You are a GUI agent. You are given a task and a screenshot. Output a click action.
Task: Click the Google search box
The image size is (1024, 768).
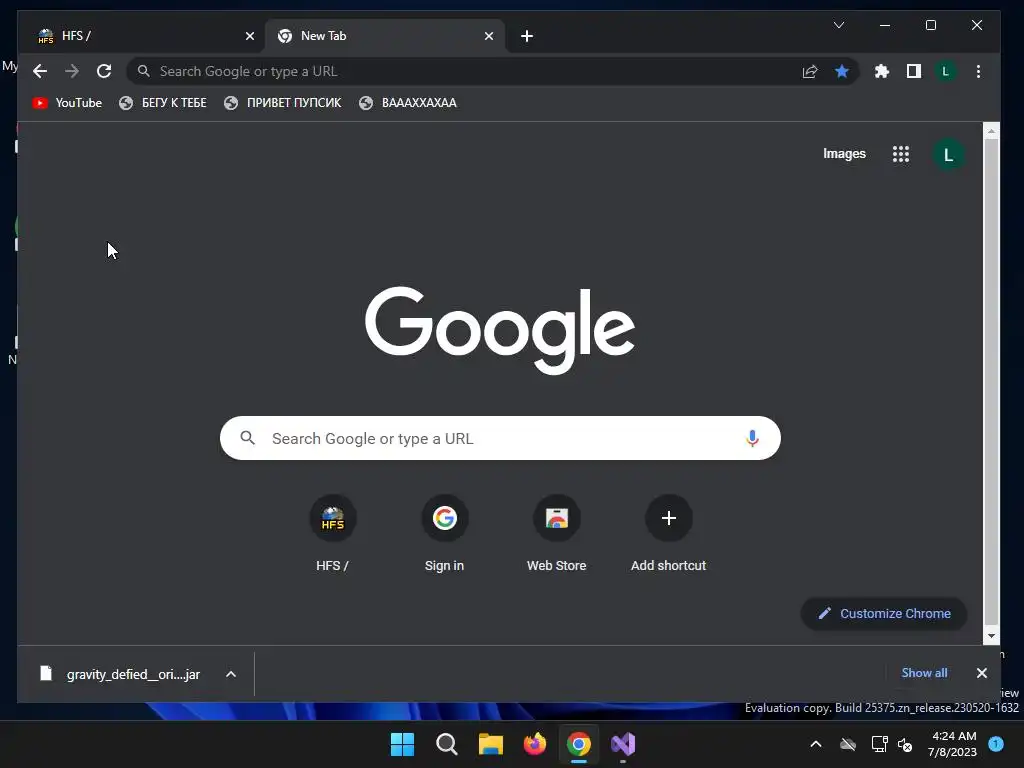click(x=500, y=438)
